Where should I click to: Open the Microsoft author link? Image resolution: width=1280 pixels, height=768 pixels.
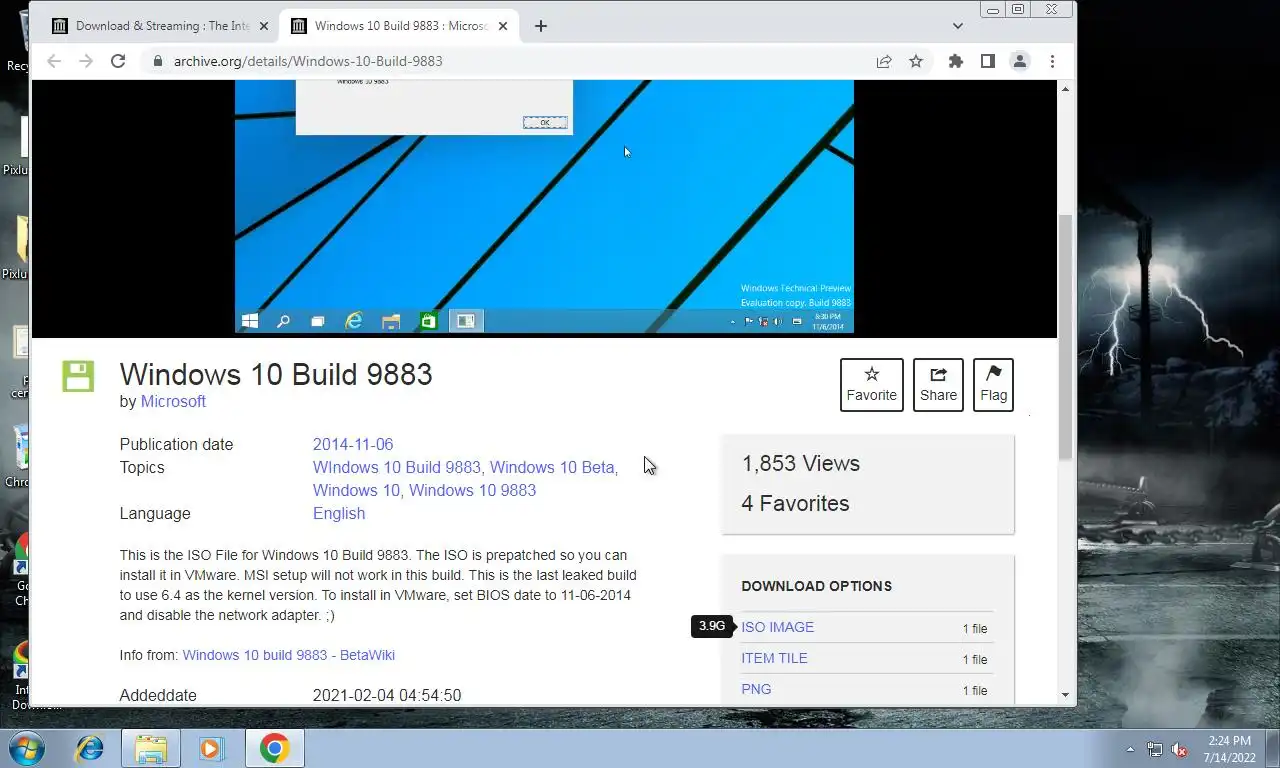[173, 401]
